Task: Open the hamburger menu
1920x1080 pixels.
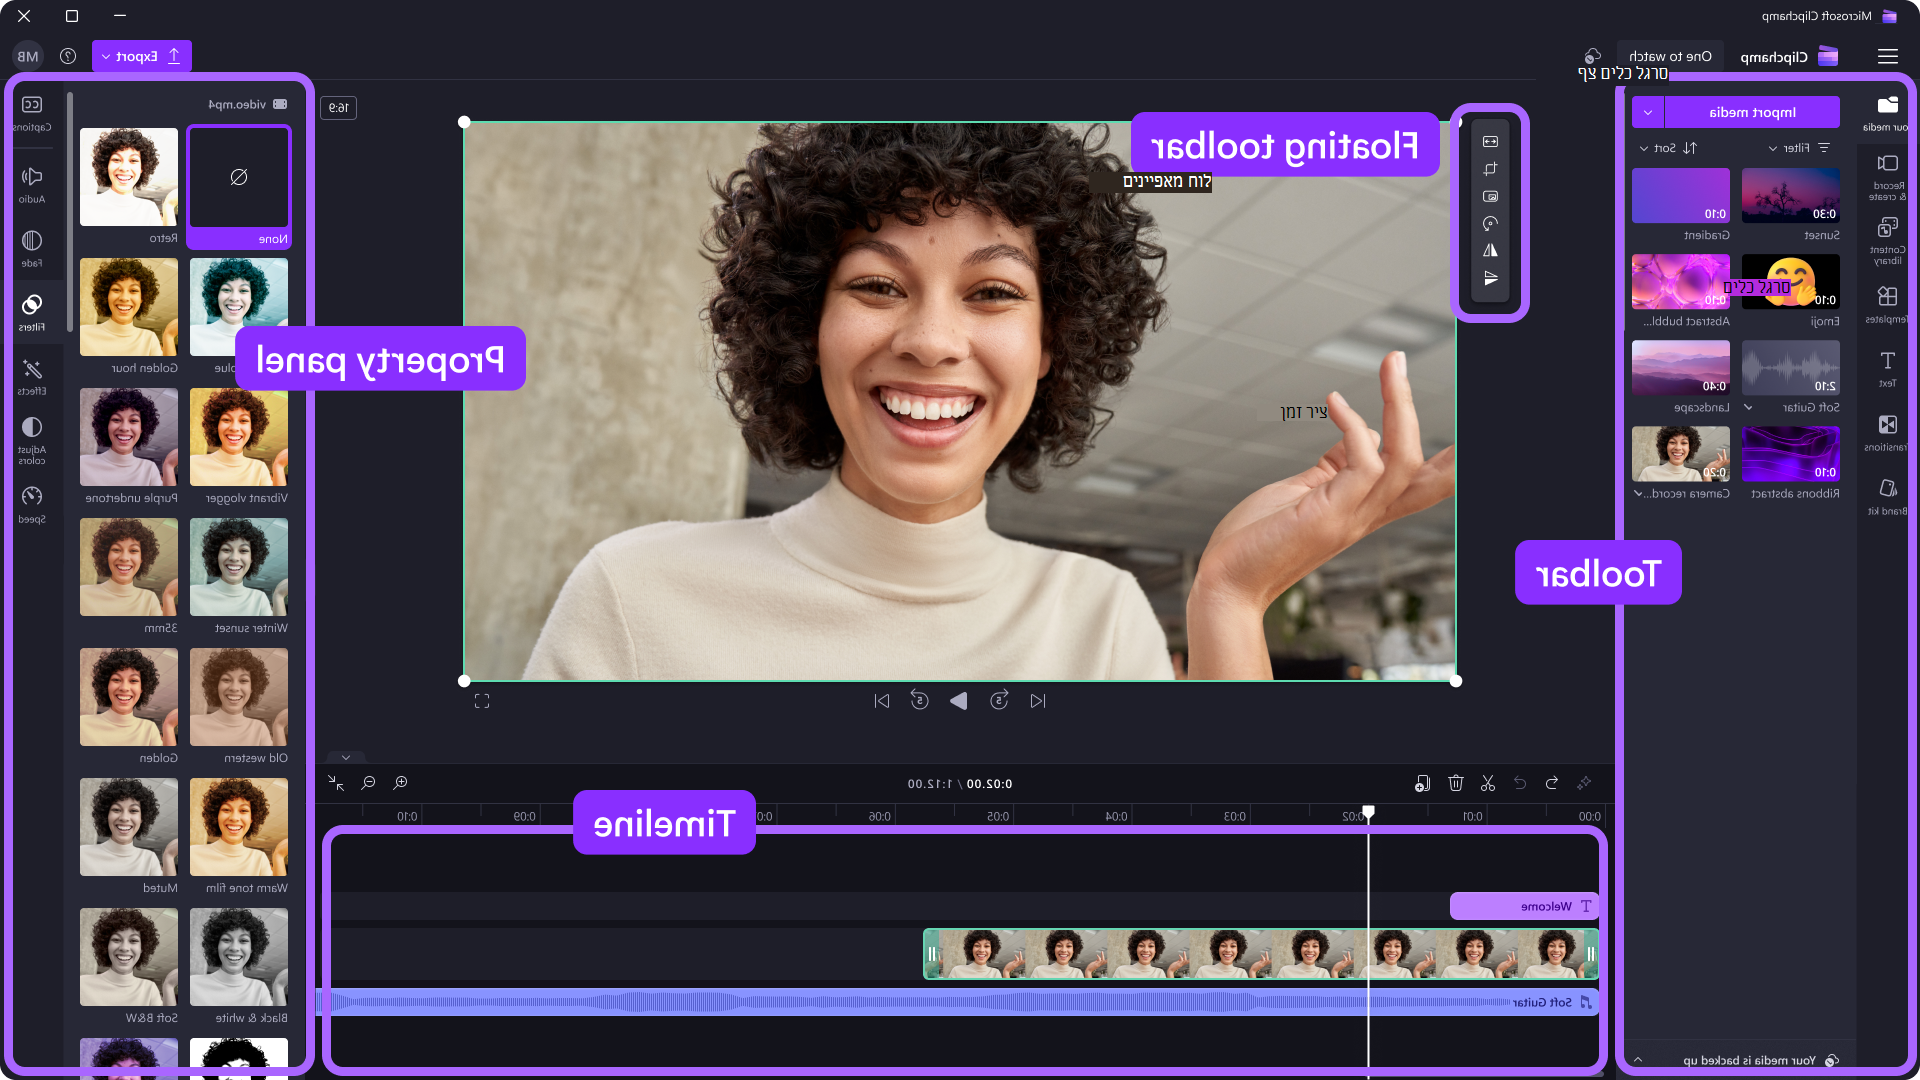Action: (1887, 56)
